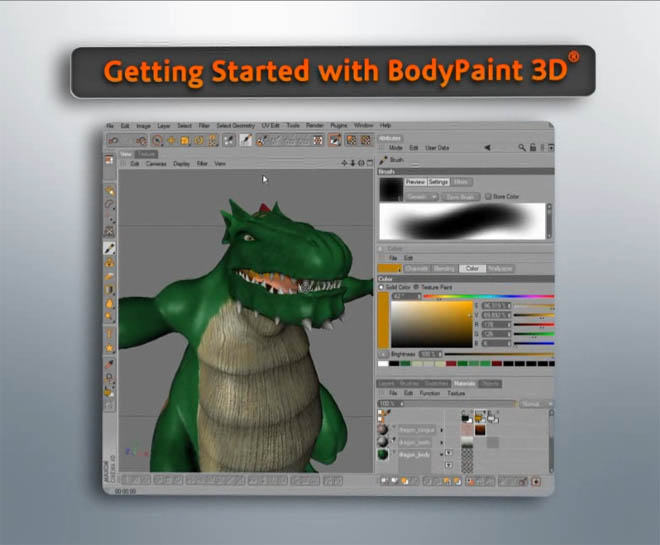Select the Scale tool in top toolbar
The image size is (660, 545).
point(185,141)
